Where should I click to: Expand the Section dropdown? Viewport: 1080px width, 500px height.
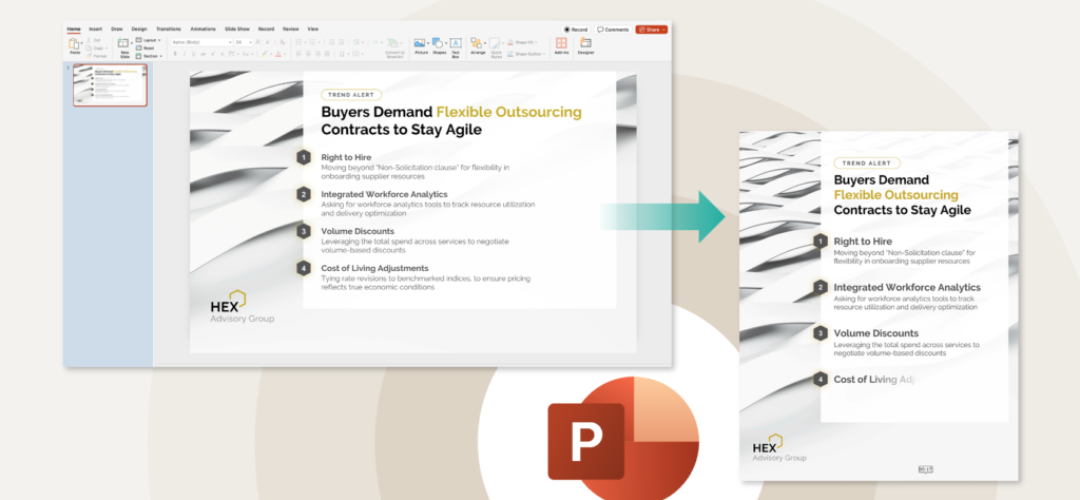(x=149, y=56)
